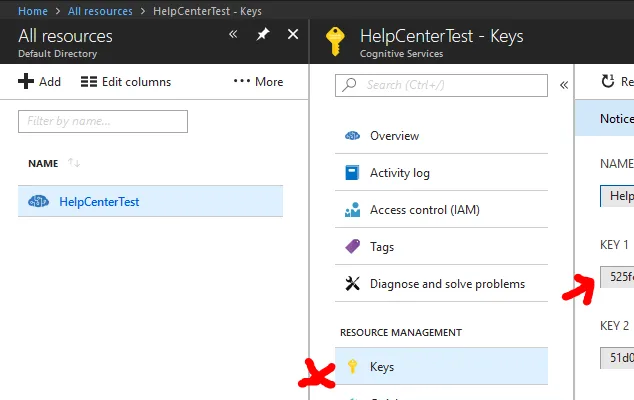
Task: Click the yellow key icon beside Keys
Action: pyautogui.click(x=352, y=367)
